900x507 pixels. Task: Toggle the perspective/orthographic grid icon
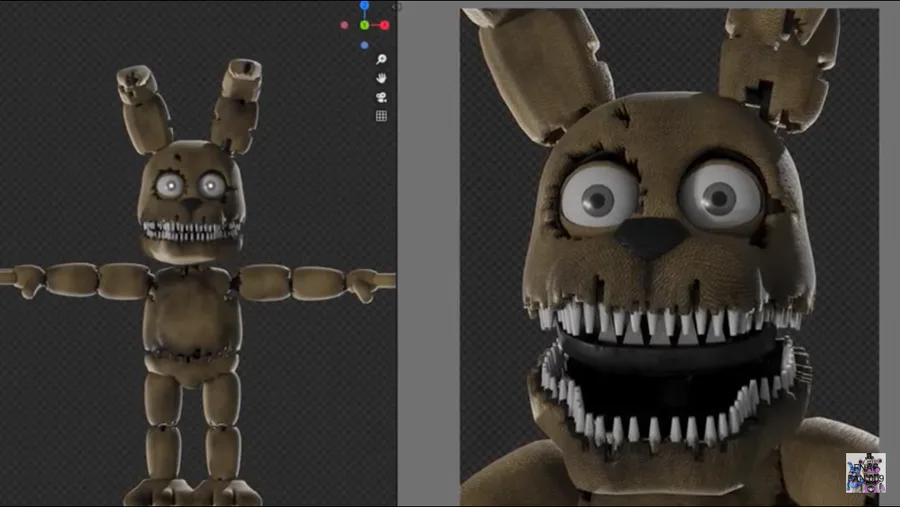[x=381, y=116]
